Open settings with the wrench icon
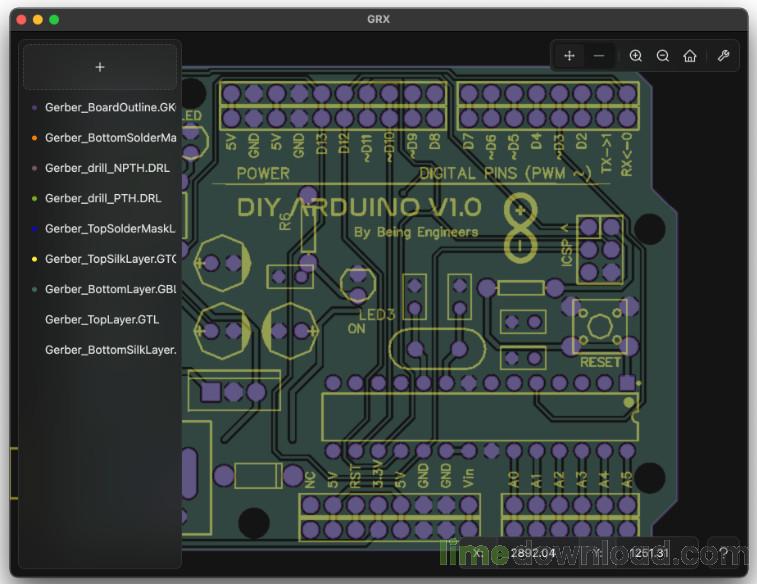Image resolution: width=757 pixels, height=584 pixels. click(723, 56)
